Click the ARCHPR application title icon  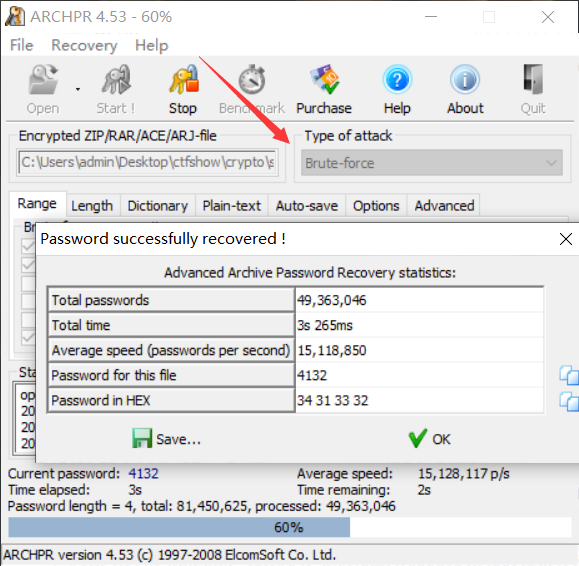pyautogui.click(x=15, y=17)
